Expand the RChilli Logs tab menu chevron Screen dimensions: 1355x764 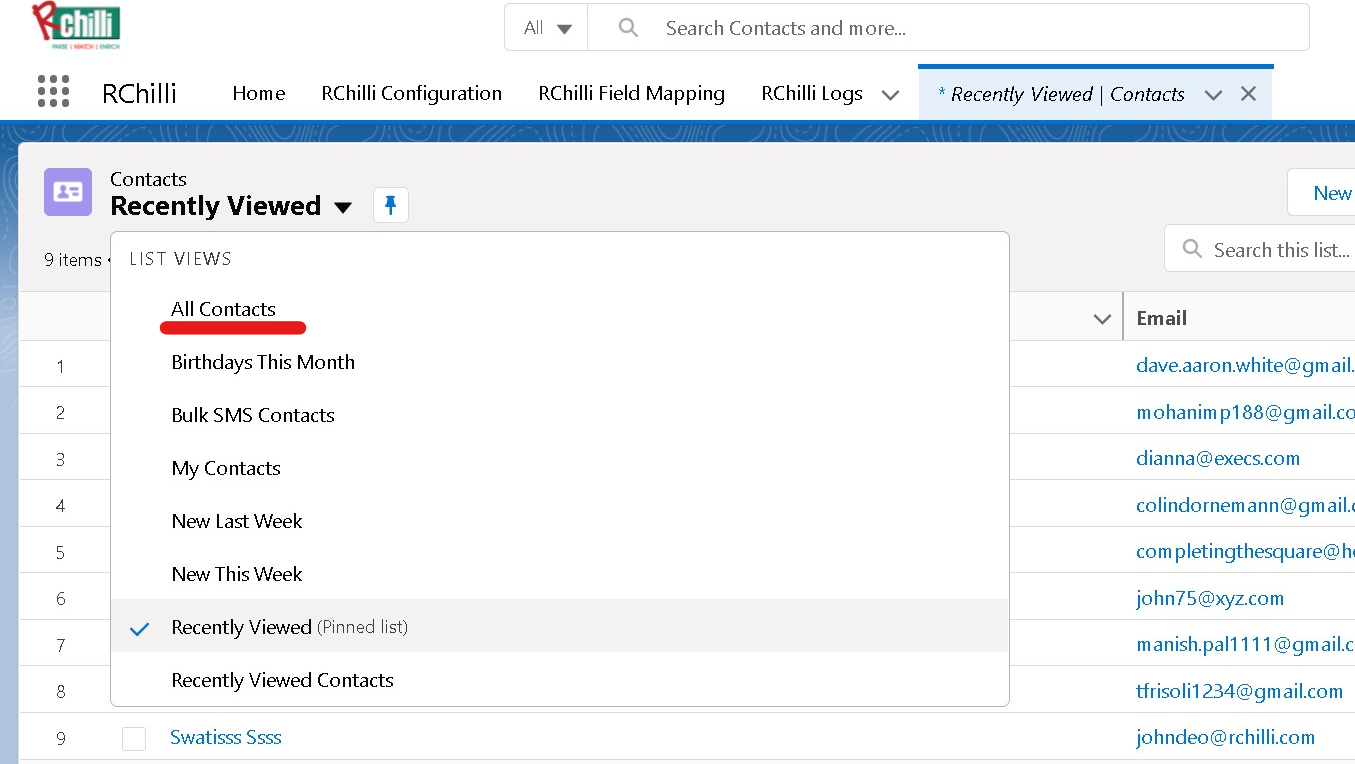[890, 95]
